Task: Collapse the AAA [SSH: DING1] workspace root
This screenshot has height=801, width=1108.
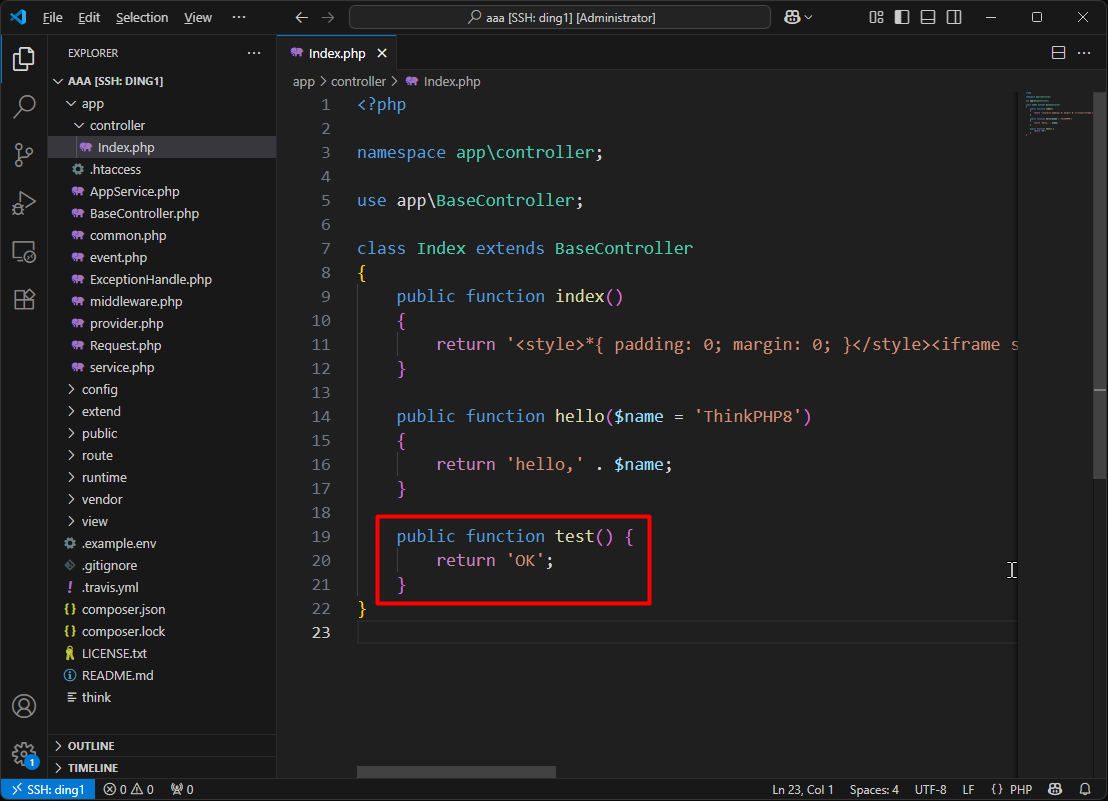Action: [x=163, y=81]
